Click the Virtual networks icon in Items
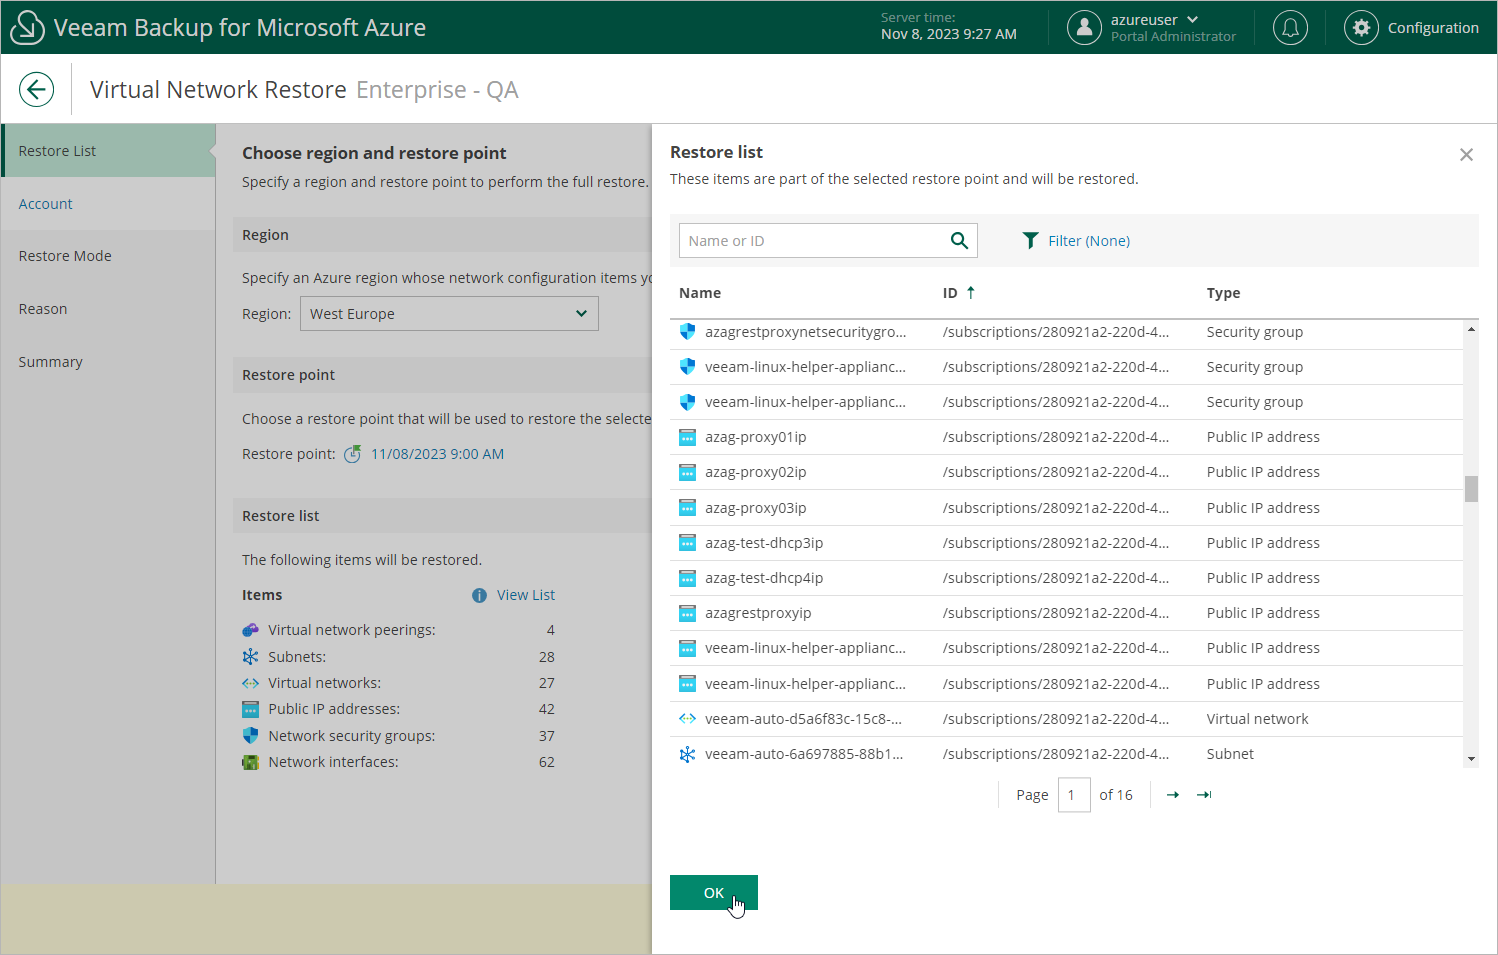Viewport: 1498px width, 955px height. click(250, 683)
